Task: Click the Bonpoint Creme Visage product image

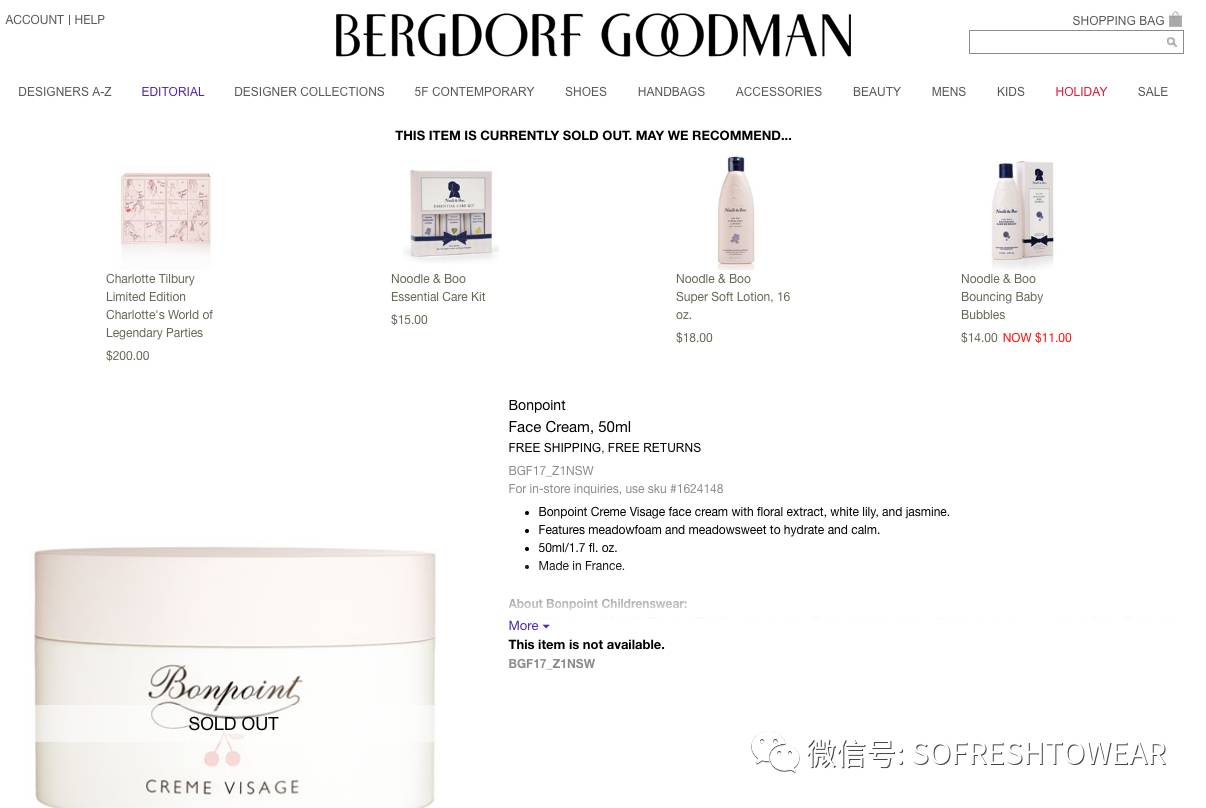Action: [x=235, y=676]
